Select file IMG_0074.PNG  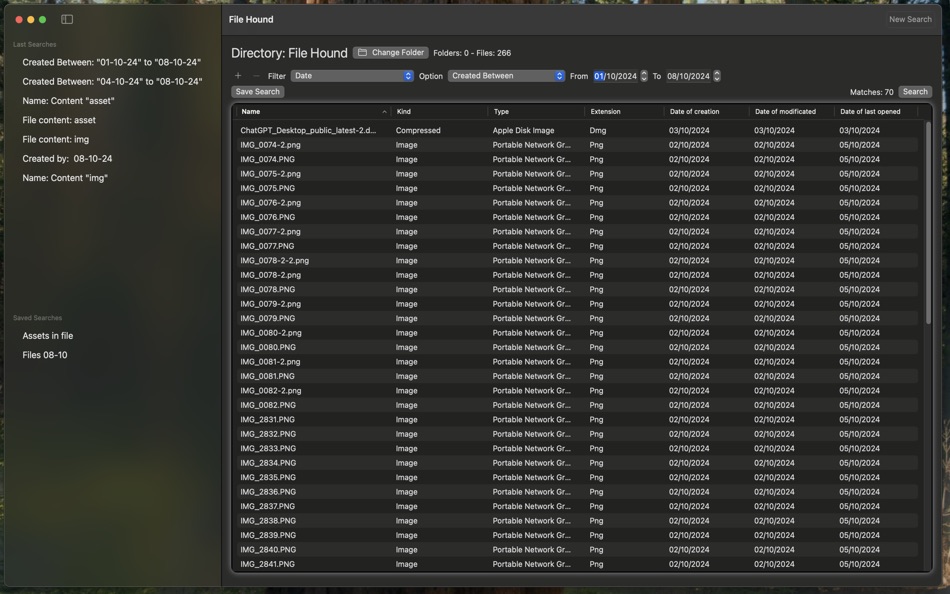click(x=577, y=159)
